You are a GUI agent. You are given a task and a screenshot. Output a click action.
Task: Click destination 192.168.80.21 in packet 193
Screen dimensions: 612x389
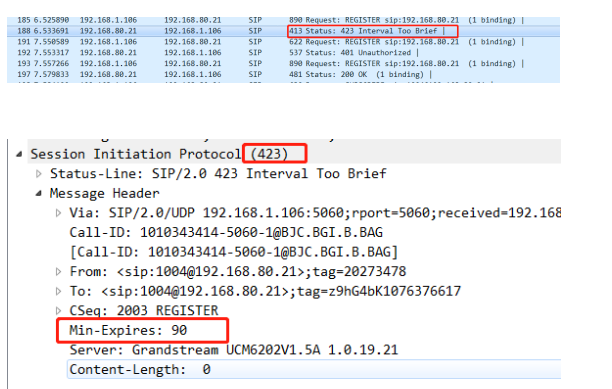pos(192,64)
